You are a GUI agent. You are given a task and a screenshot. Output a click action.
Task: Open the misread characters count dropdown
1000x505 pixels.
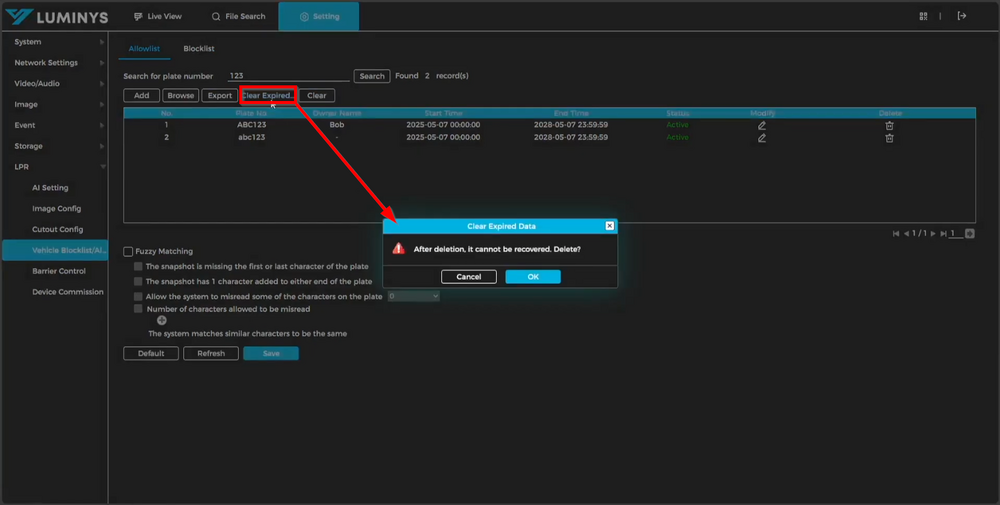click(x=413, y=296)
